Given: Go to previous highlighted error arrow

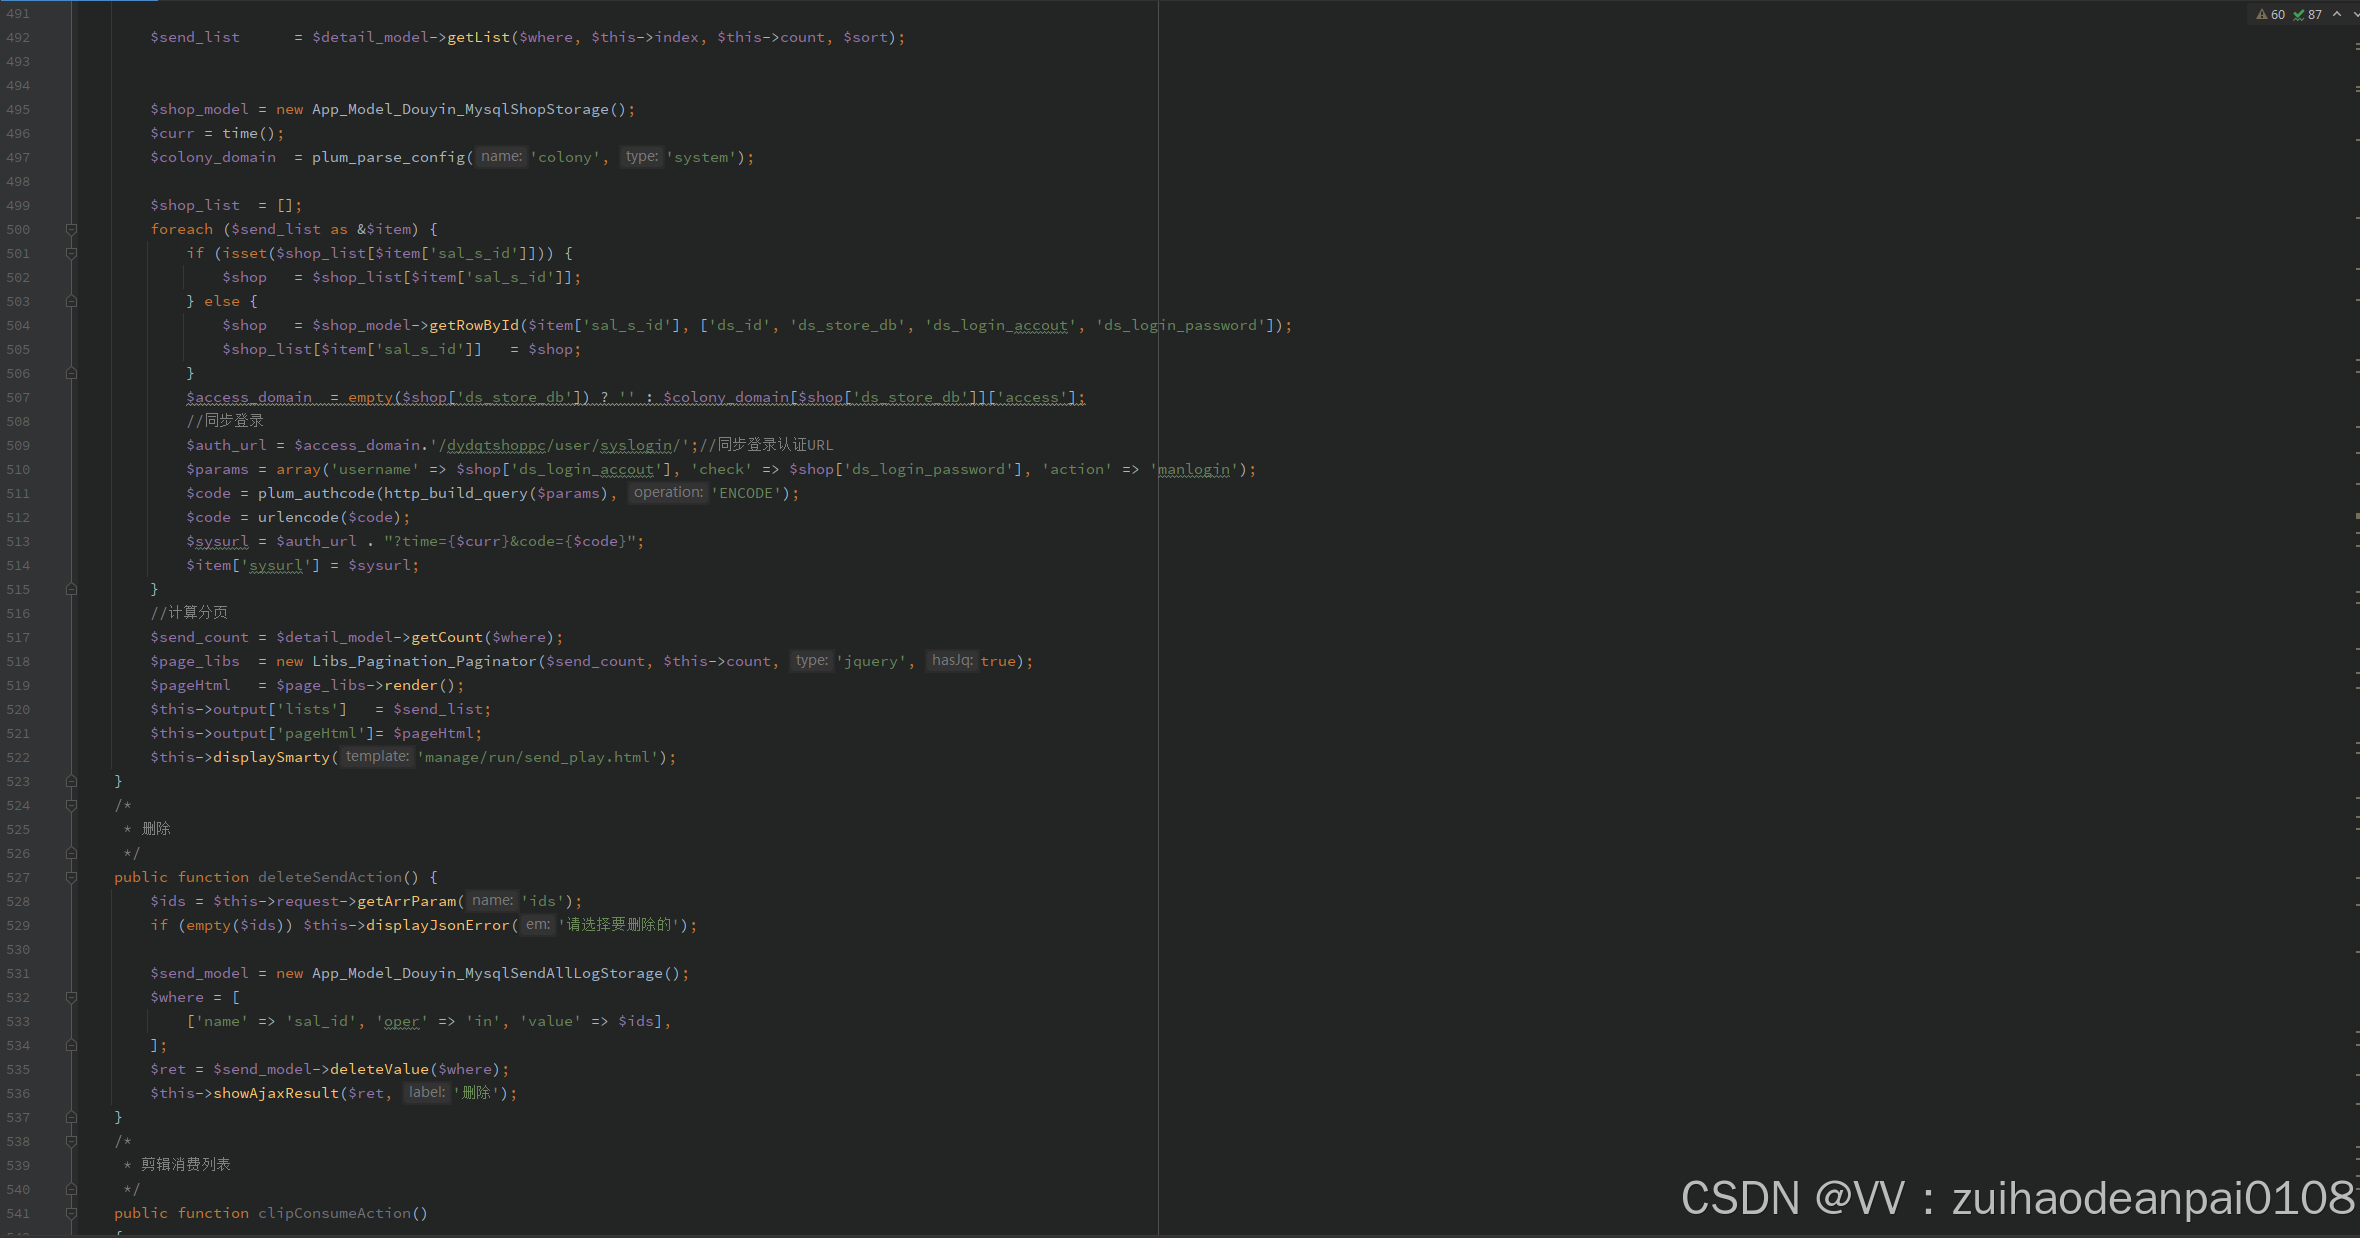Looking at the screenshot, I should (2337, 15).
